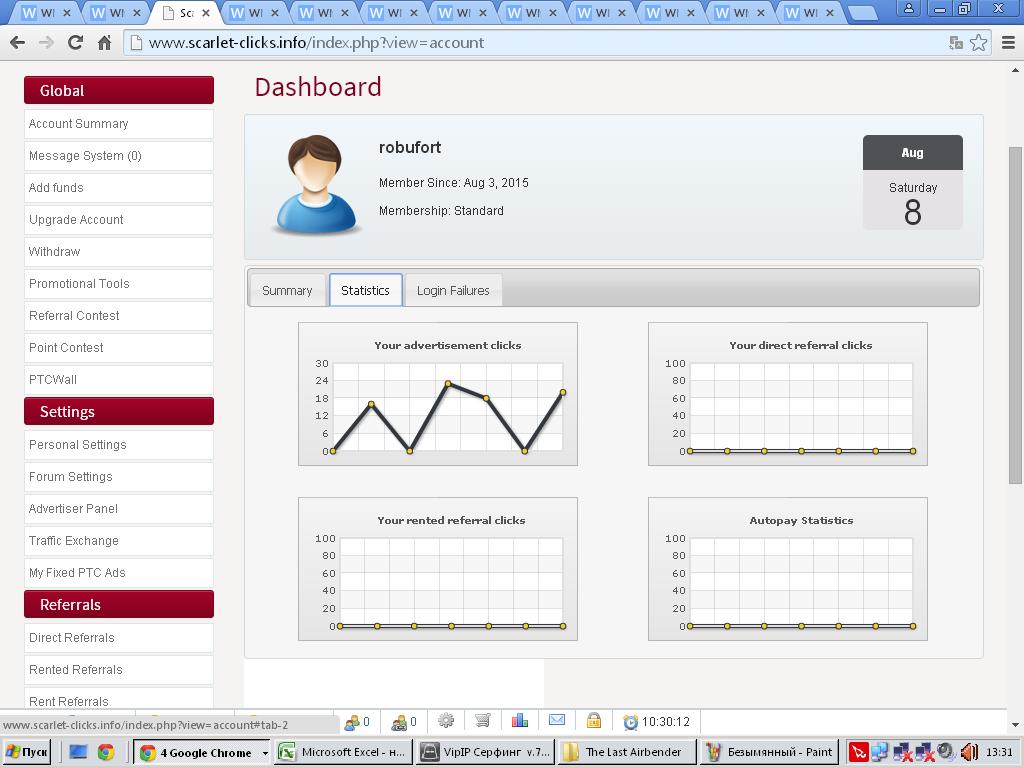Open the Windows Start (Пуск) button

[27, 752]
